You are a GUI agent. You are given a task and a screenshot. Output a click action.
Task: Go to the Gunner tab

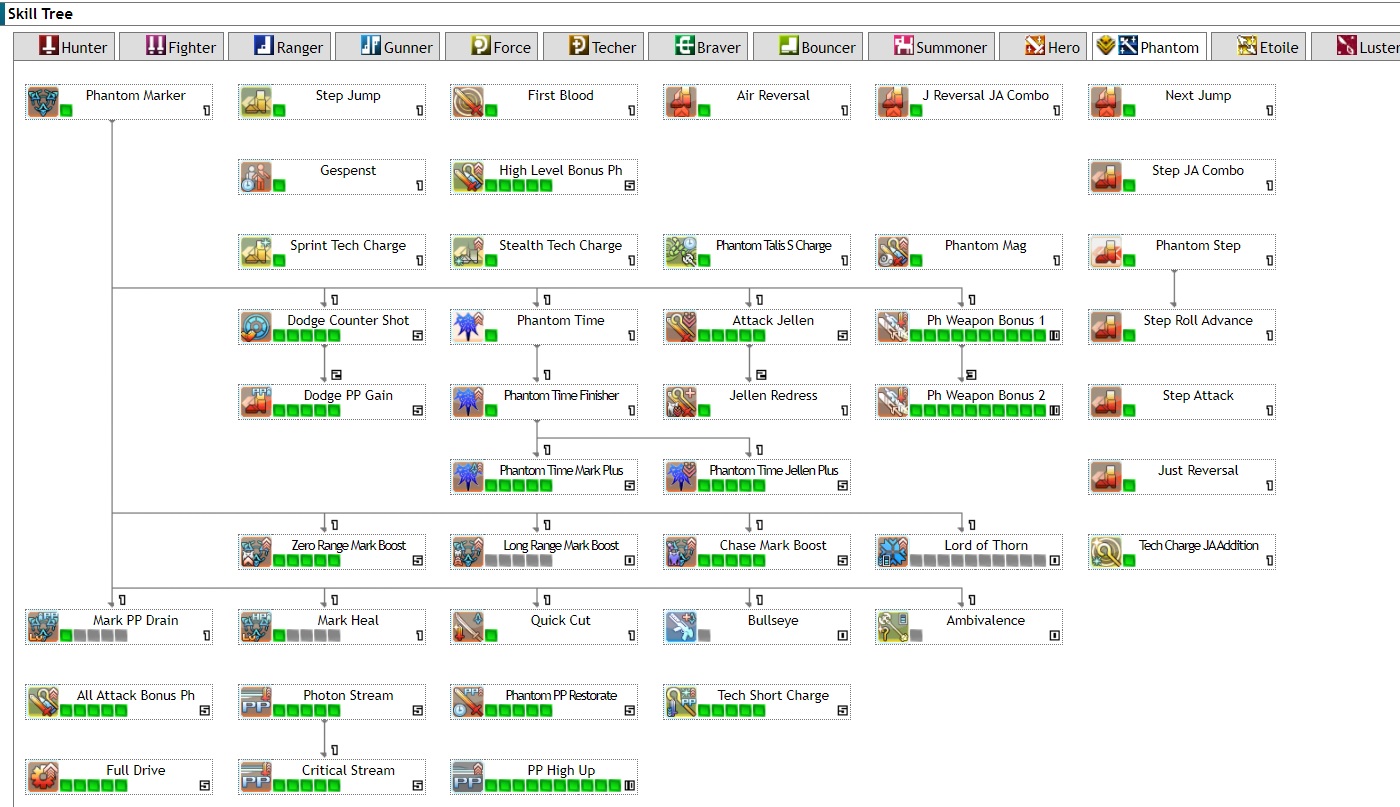(x=386, y=47)
